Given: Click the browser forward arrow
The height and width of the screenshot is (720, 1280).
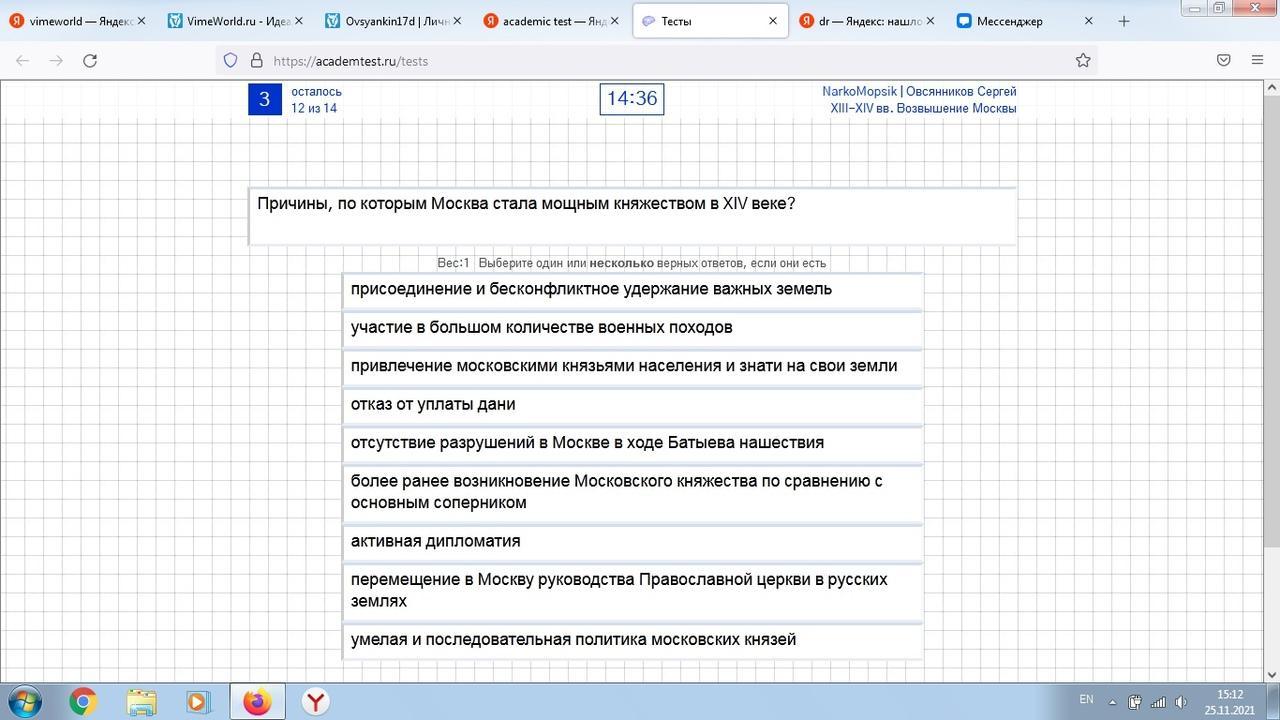Looking at the screenshot, I should point(56,60).
